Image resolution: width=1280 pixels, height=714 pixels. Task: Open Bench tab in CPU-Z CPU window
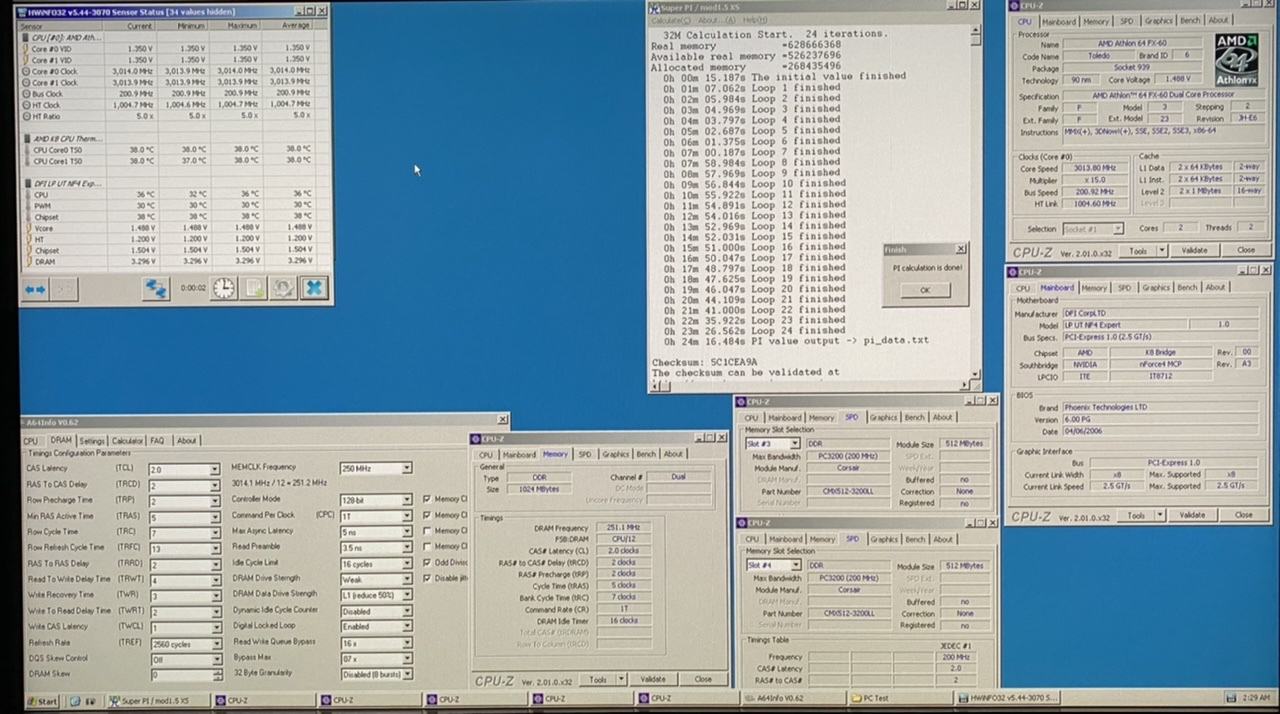coord(1191,21)
